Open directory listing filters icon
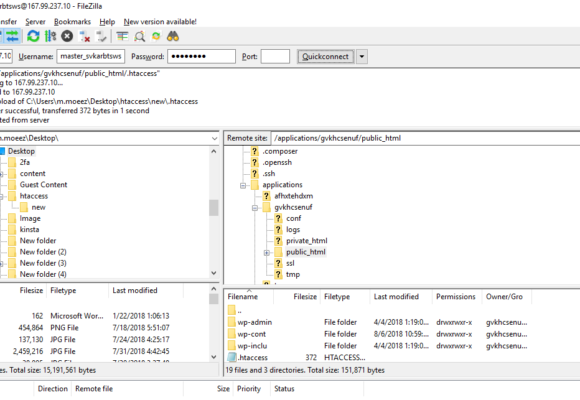 click(122, 36)
